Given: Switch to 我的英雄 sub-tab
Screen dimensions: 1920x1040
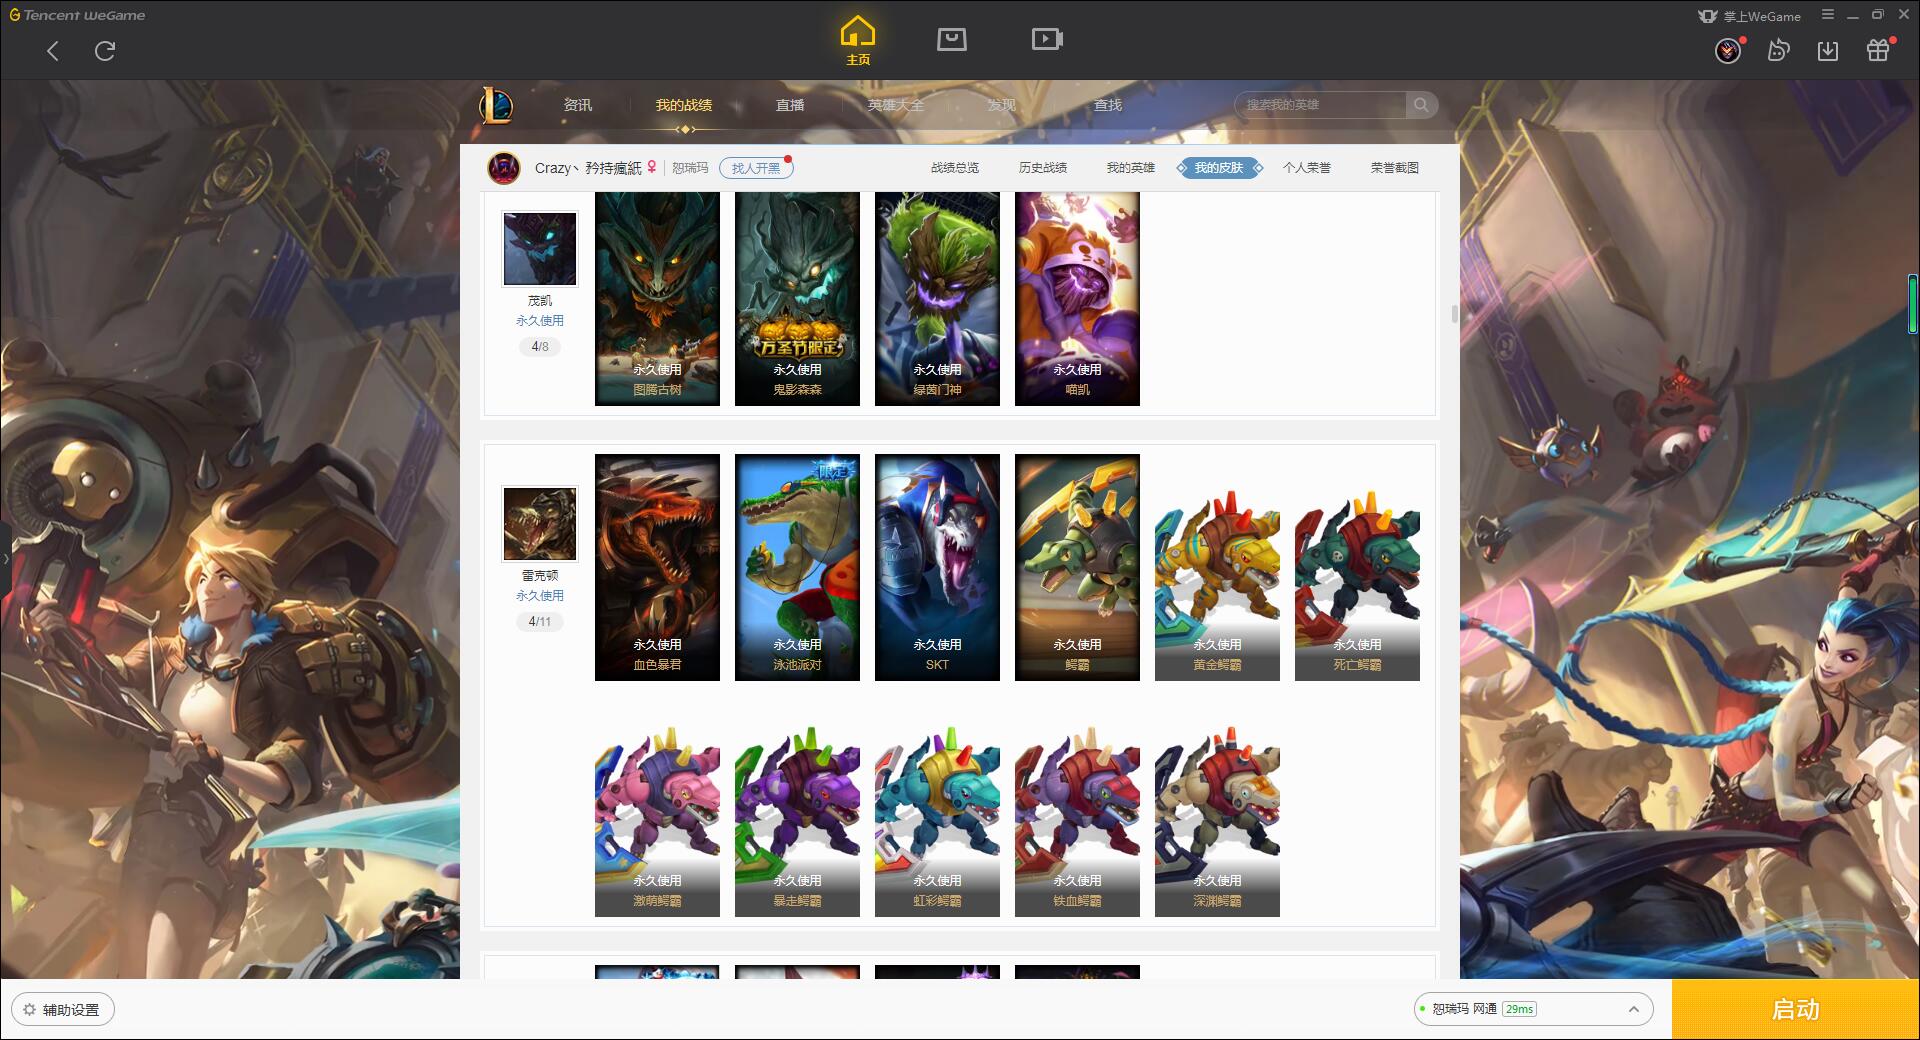Looking at the screenshot, I should (x=1131, y=168).
